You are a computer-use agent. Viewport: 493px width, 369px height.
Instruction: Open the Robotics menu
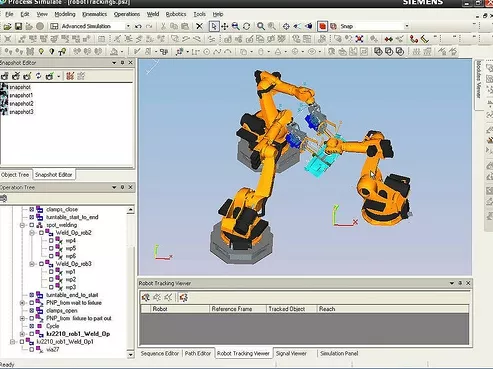point(176,14)
